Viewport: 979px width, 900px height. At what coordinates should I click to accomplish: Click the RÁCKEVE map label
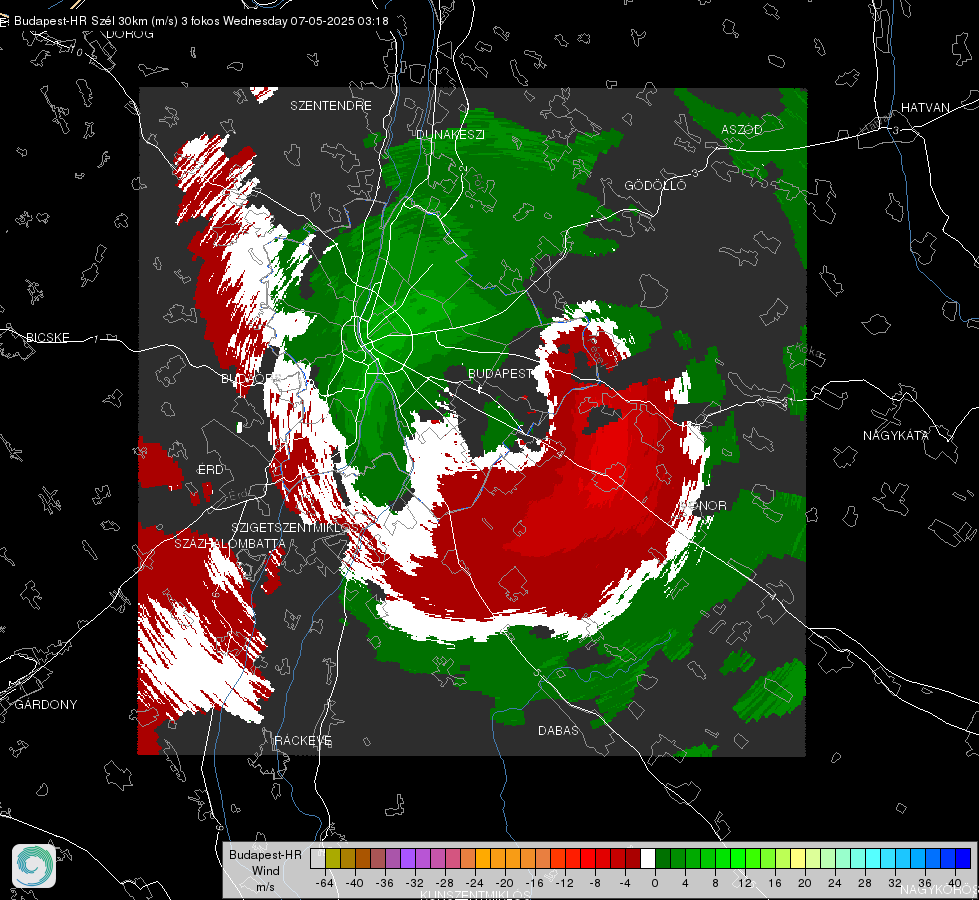[x=303, y=740]
